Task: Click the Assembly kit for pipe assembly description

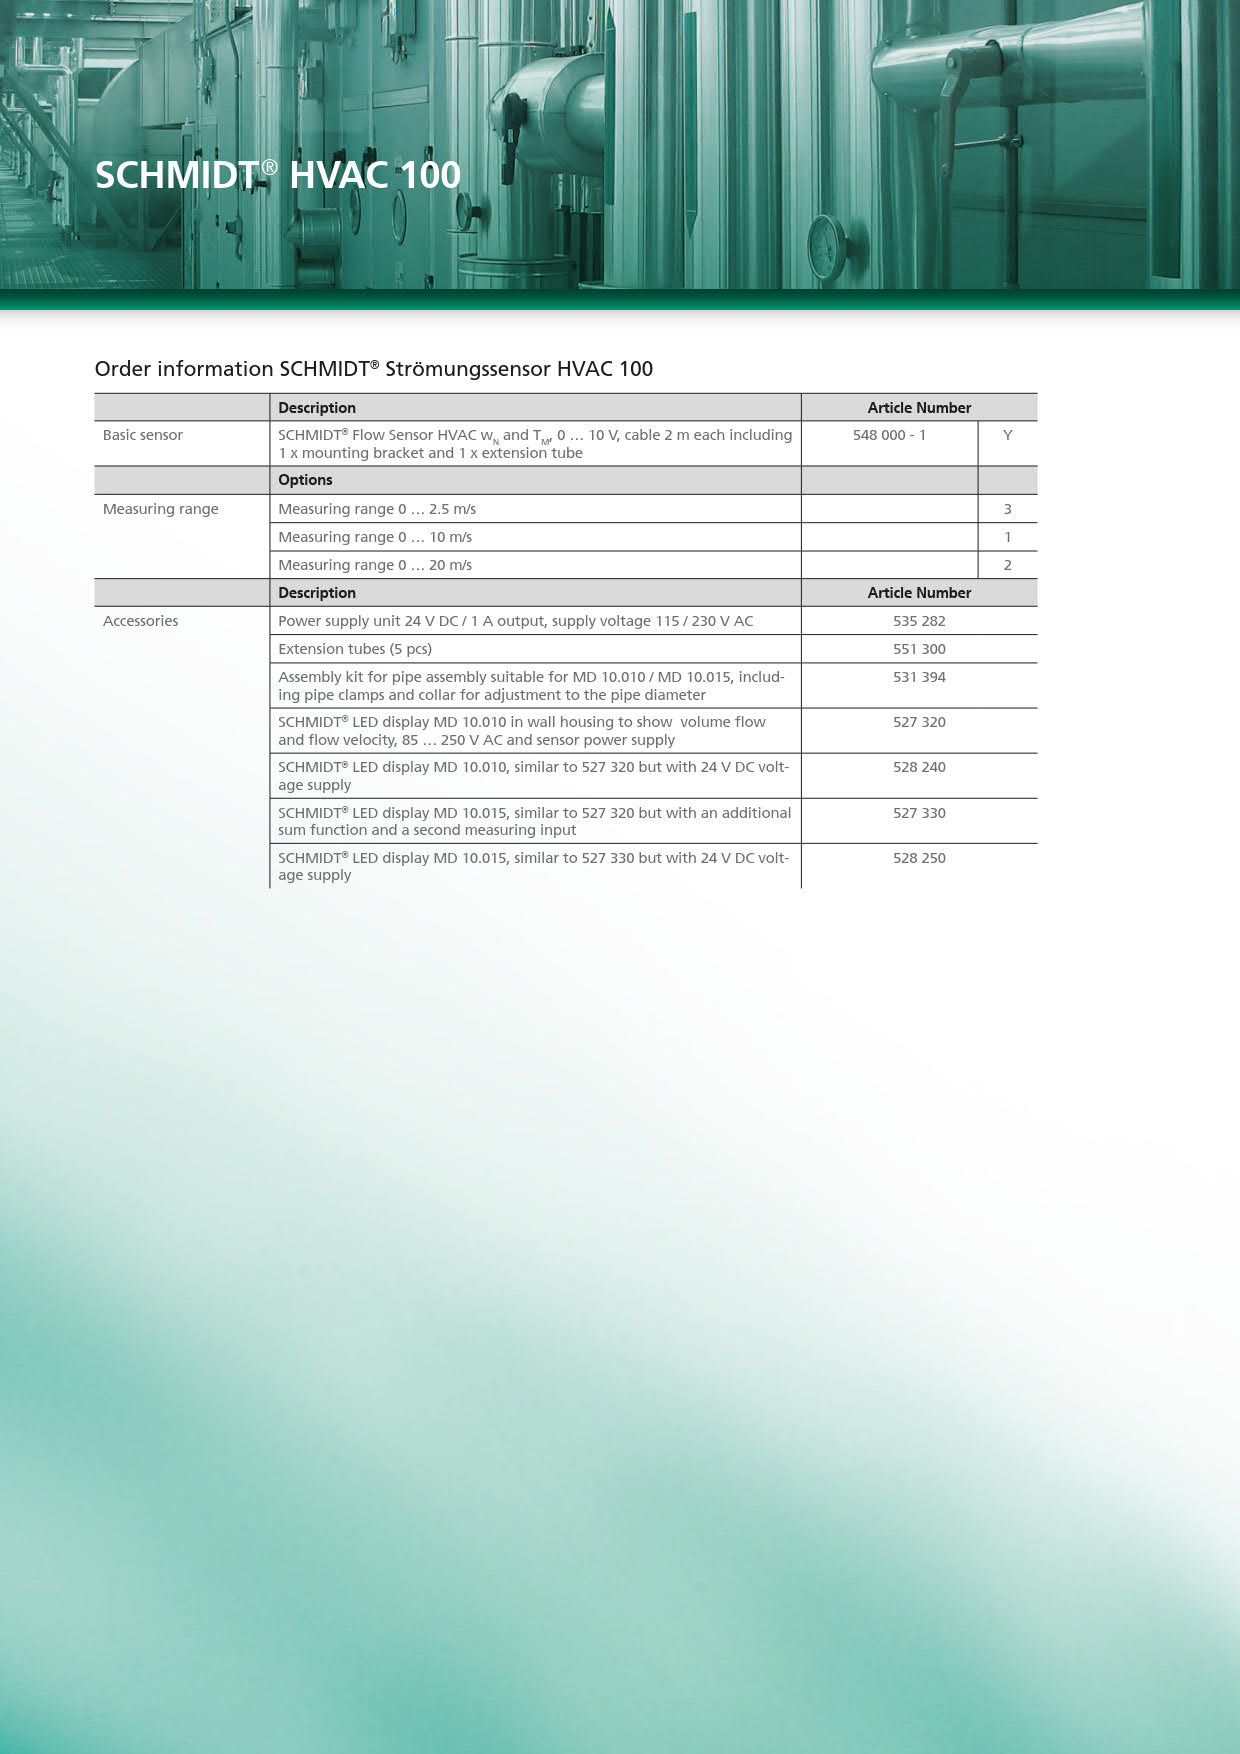Action: point(530,686)
